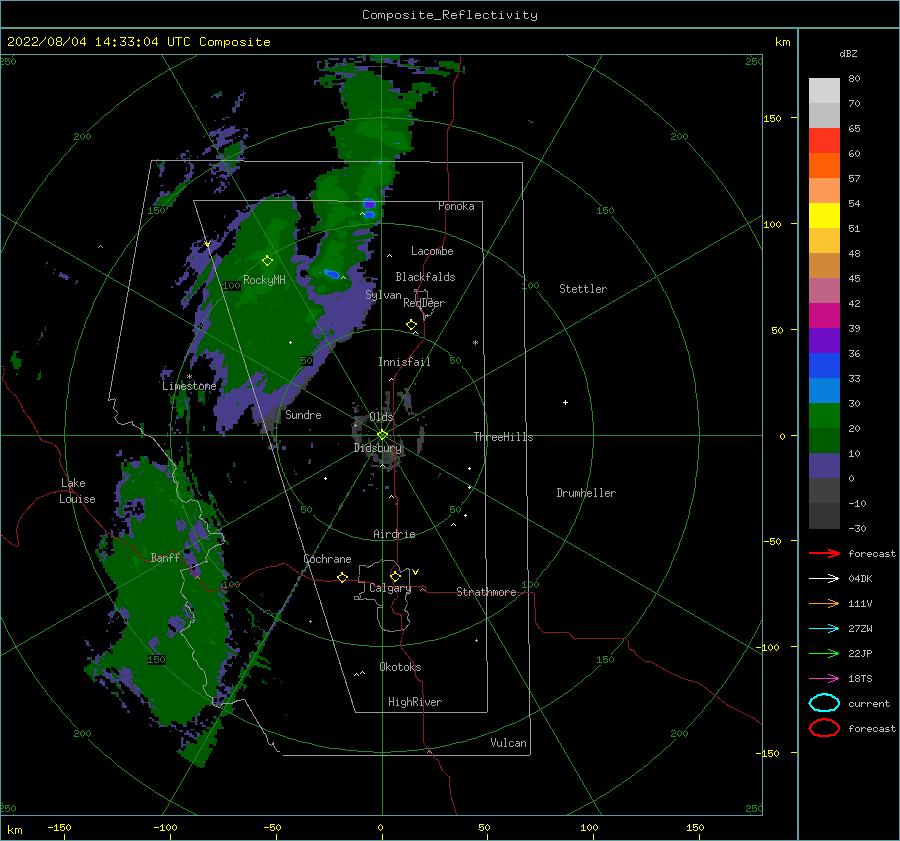The image size is (900, 841).
Task: Click the Calgary city label
Action: tap(390, 588)
